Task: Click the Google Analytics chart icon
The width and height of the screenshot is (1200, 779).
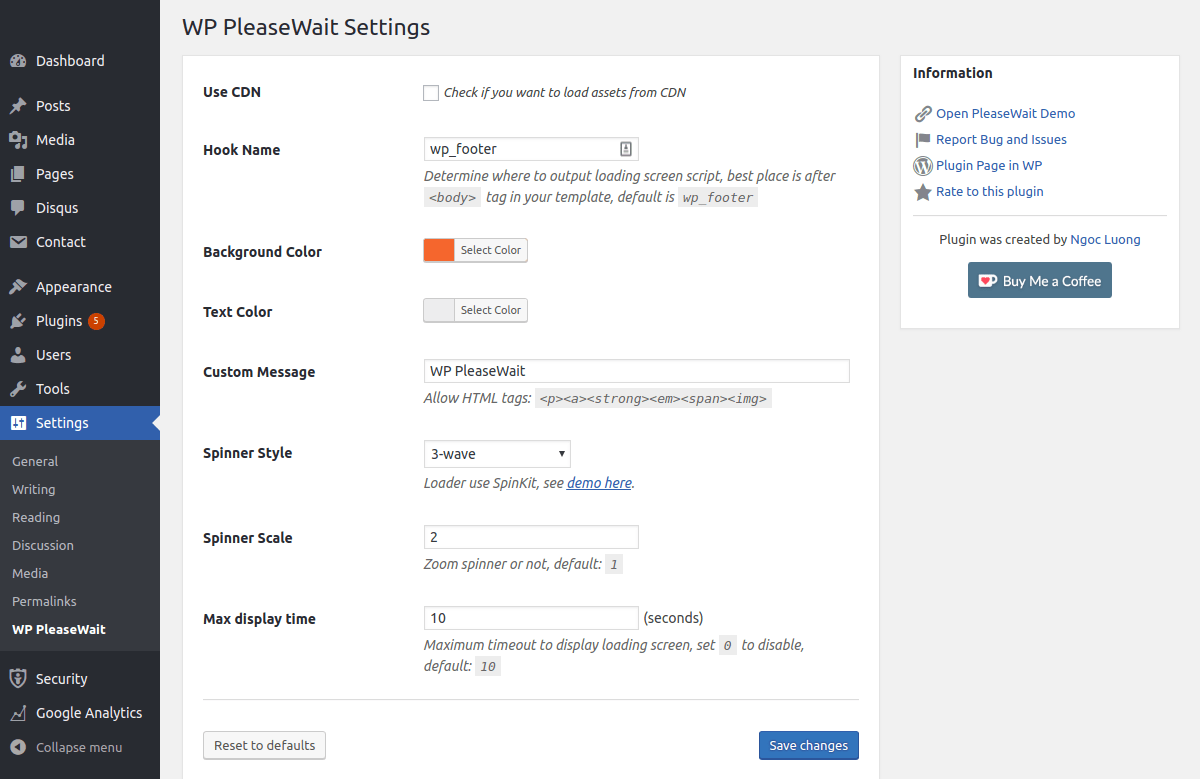Action: 18,713
